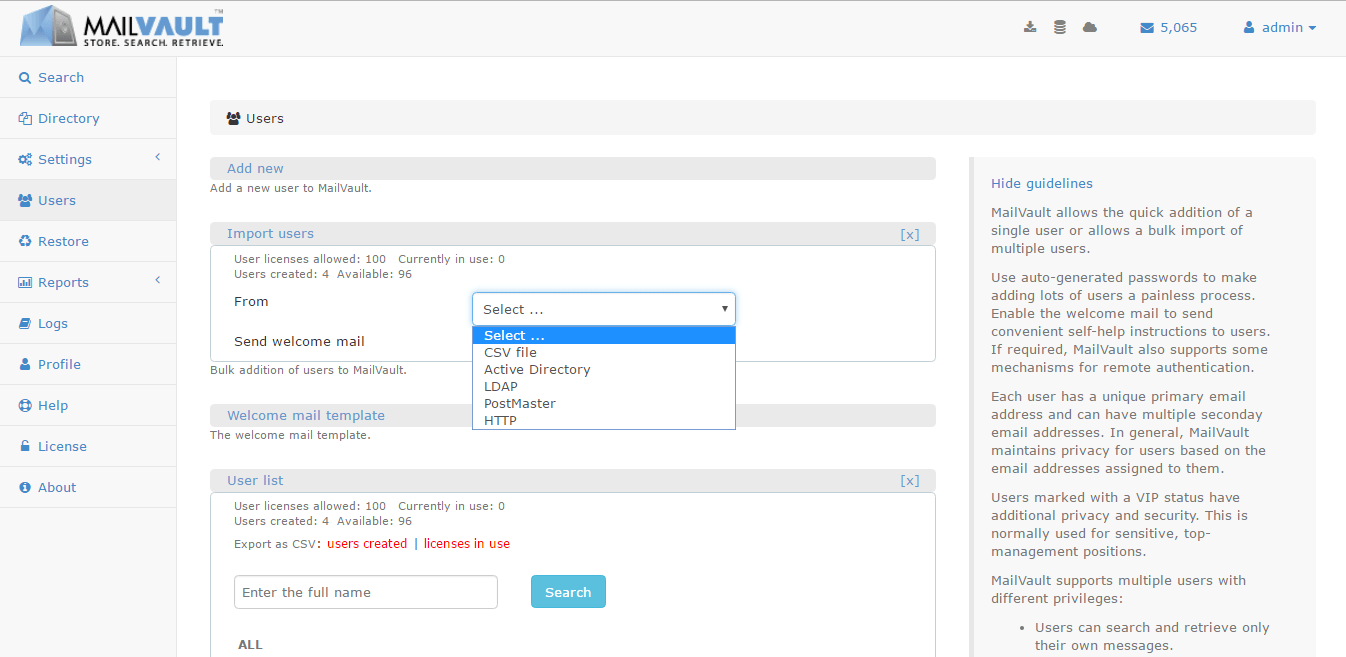Screen dimensions: 1346x657
Task: Click the cloud icon in header
Action: pos(1090,27)
